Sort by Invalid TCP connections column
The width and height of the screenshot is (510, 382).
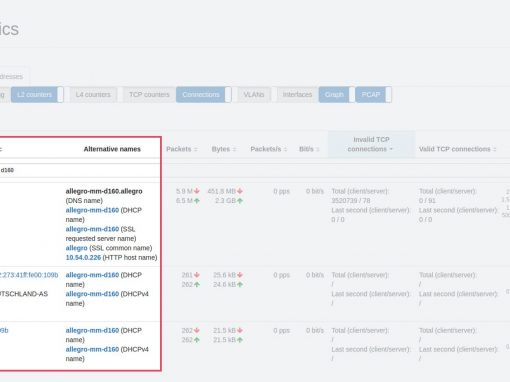(x=371, y=144)
